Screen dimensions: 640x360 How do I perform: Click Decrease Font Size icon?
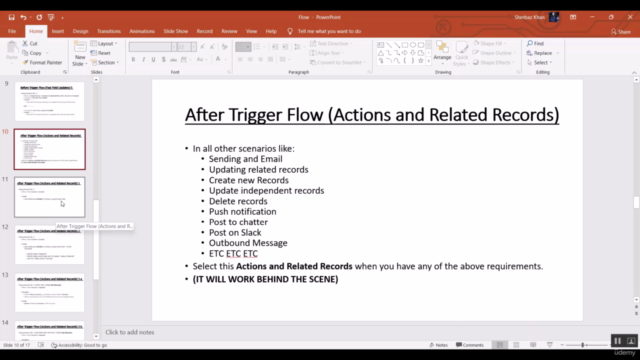point(212,47)
